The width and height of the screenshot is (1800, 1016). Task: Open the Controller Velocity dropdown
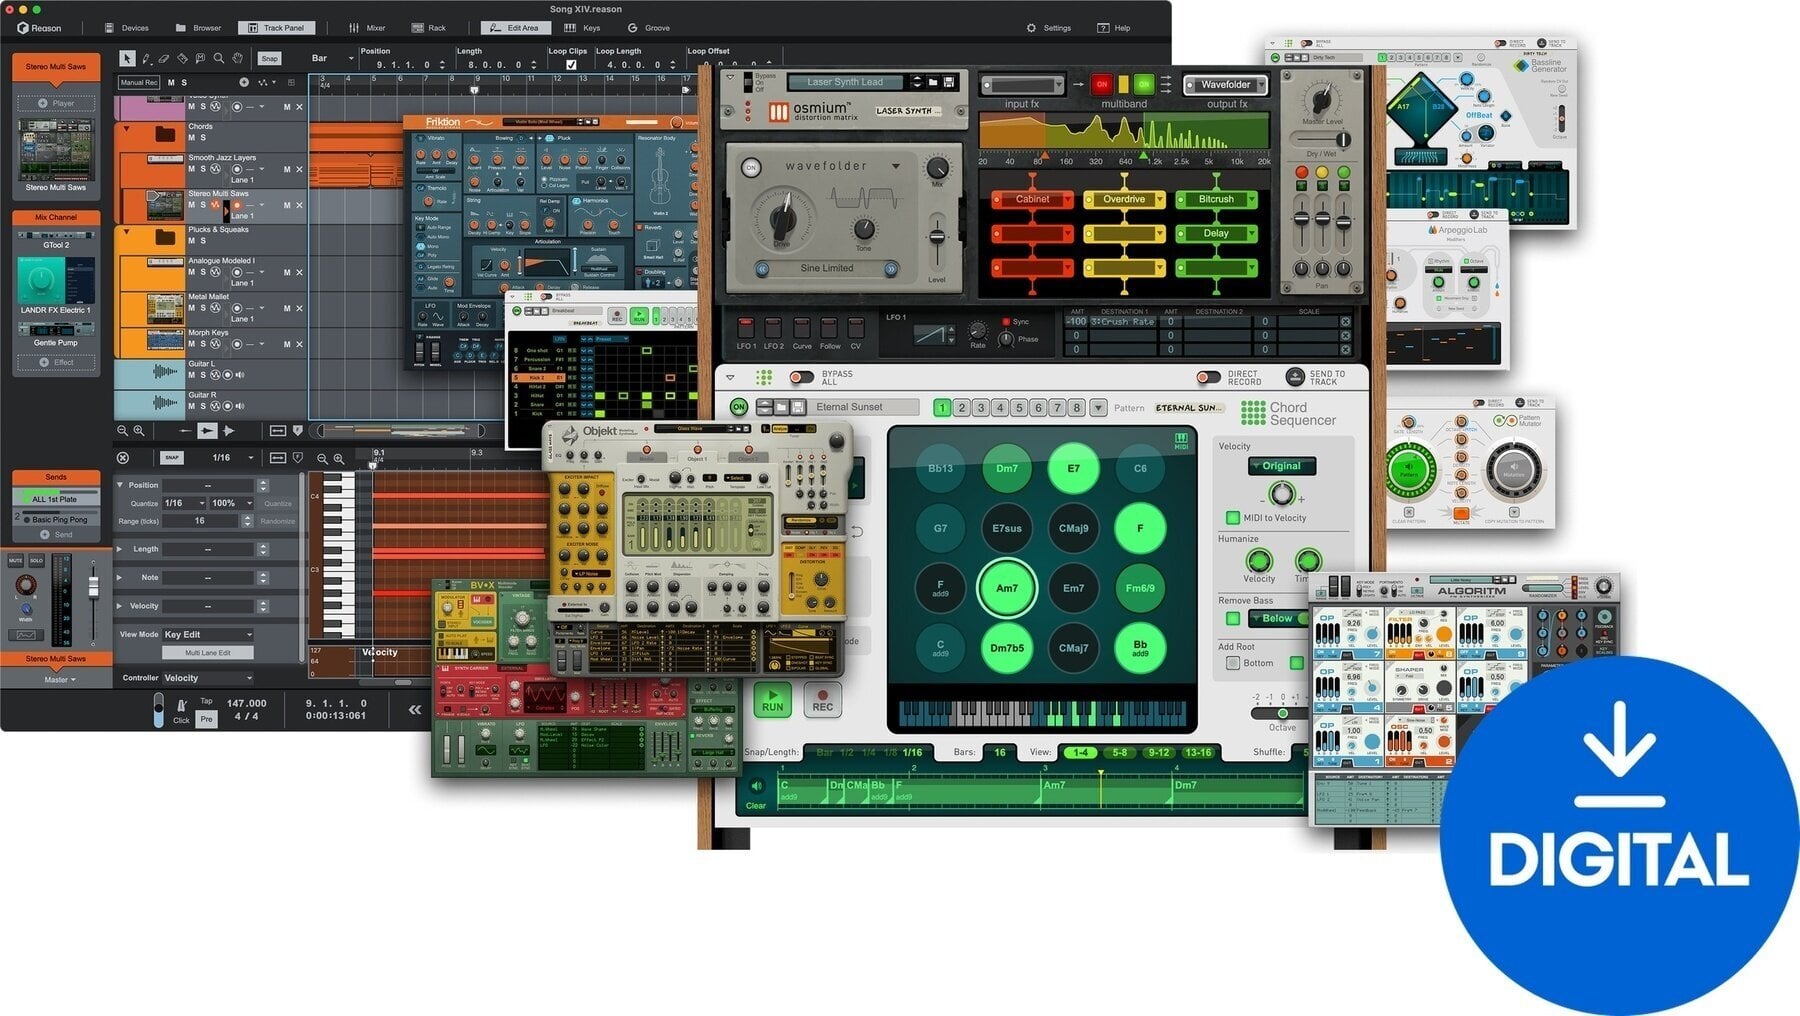point(208,678)
